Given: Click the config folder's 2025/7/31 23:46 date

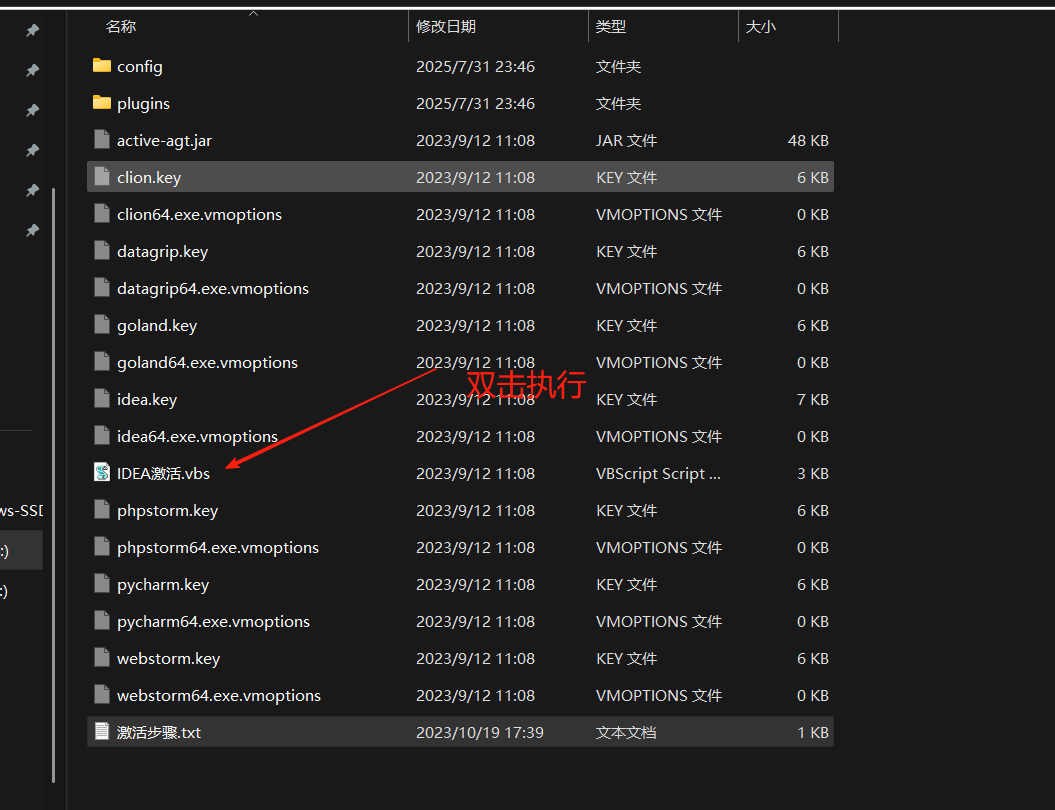Looking at the screenshot, I should click(475, 67).
